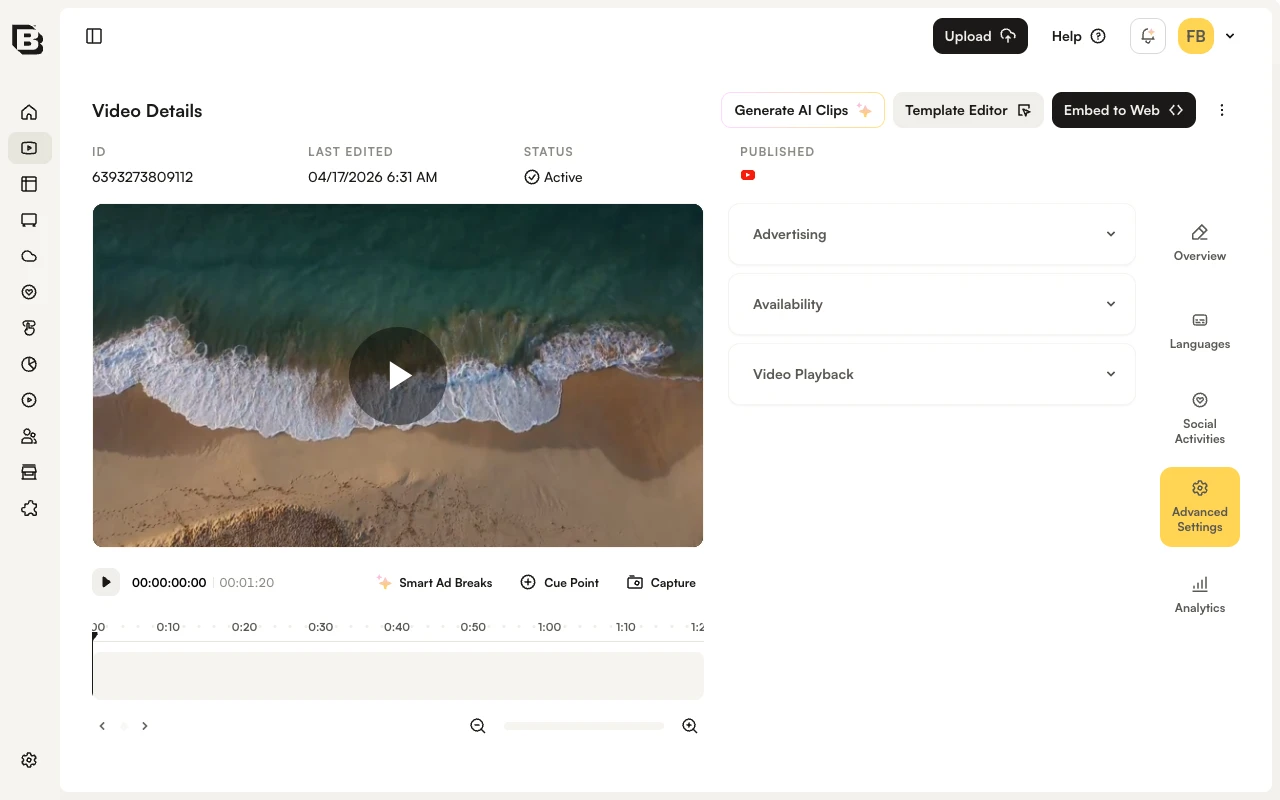Click the B logo in the sidebar

point(28,38)
